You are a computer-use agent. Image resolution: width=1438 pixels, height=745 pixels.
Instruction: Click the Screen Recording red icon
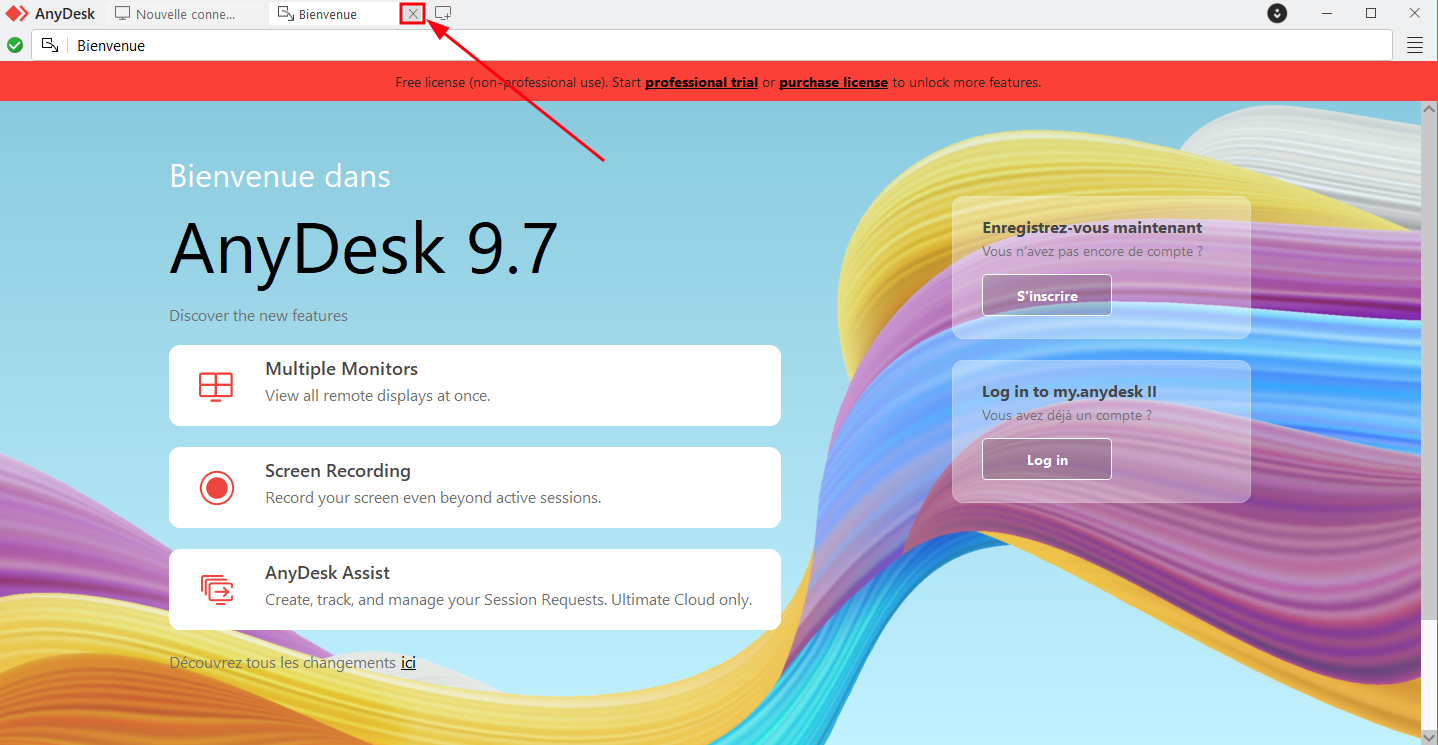tap(216, 488)
